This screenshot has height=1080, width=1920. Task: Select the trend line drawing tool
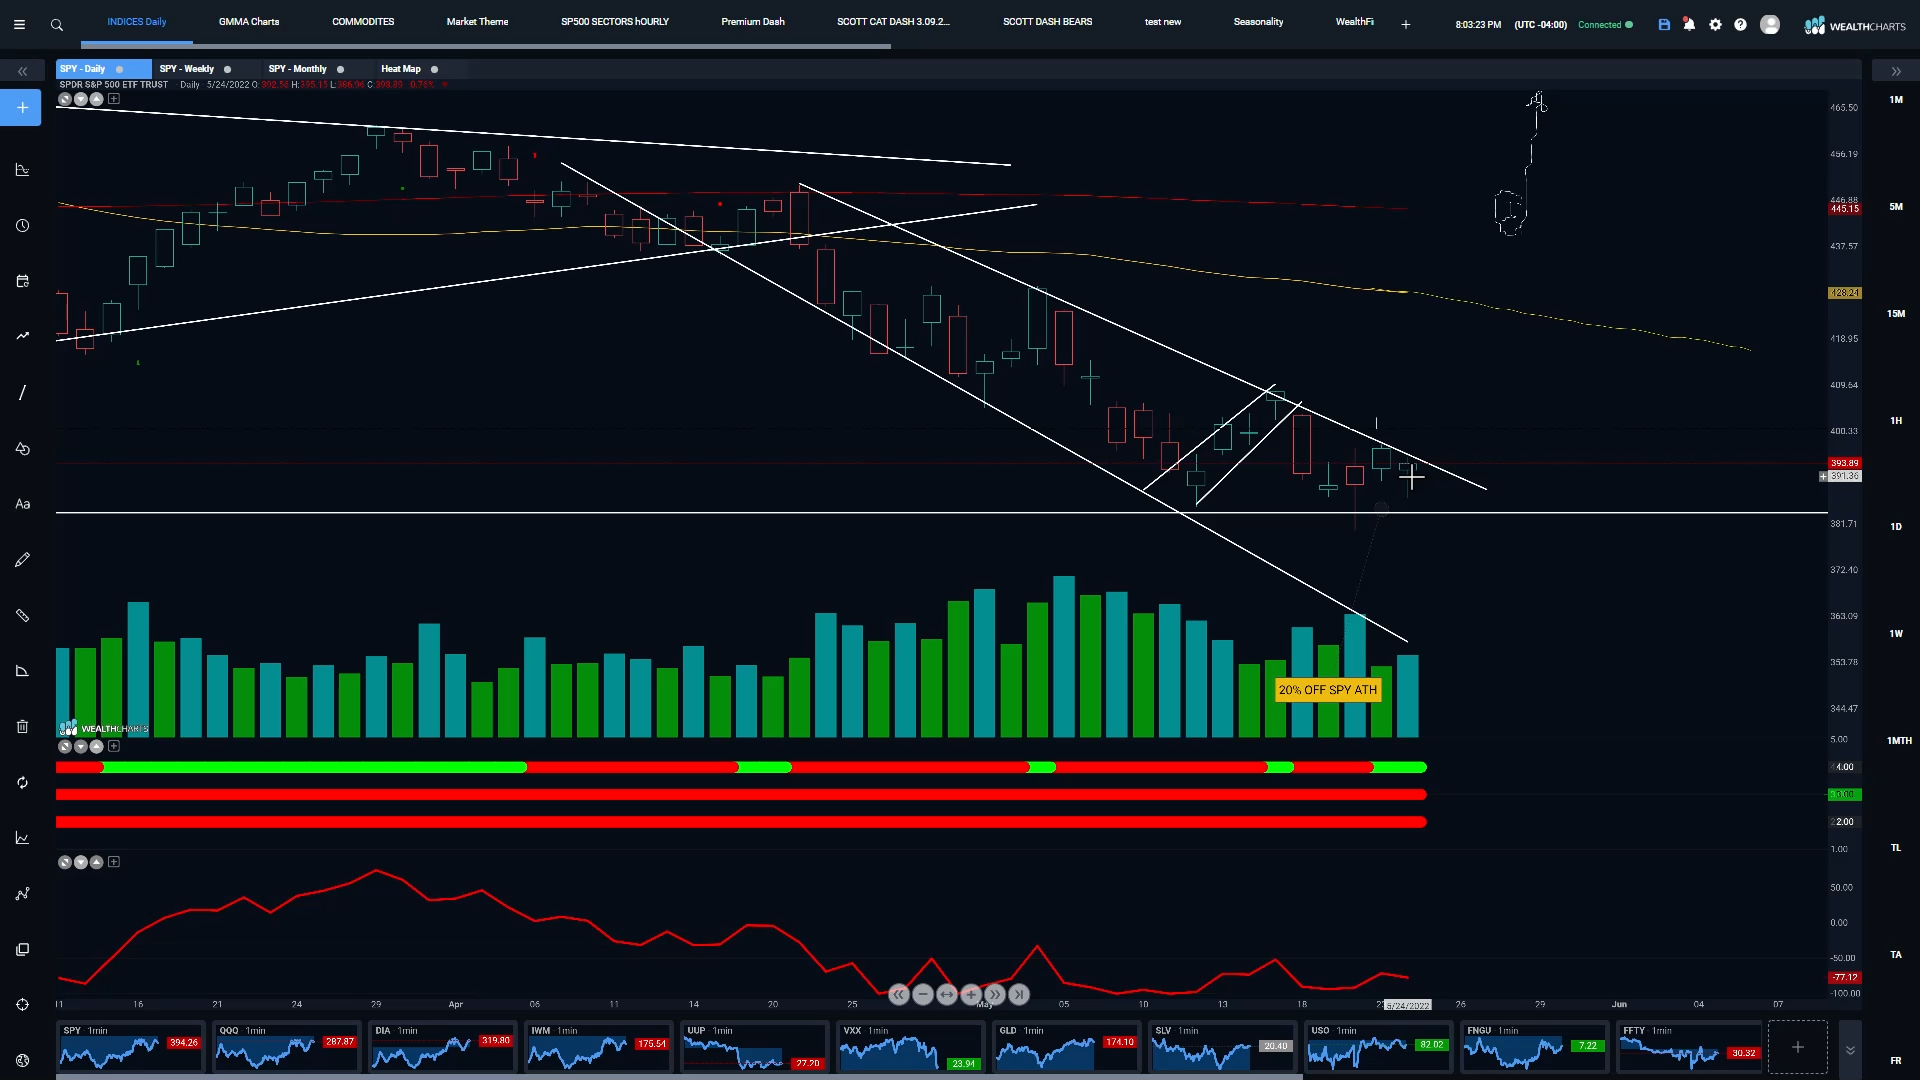click(x=22, y=392)
